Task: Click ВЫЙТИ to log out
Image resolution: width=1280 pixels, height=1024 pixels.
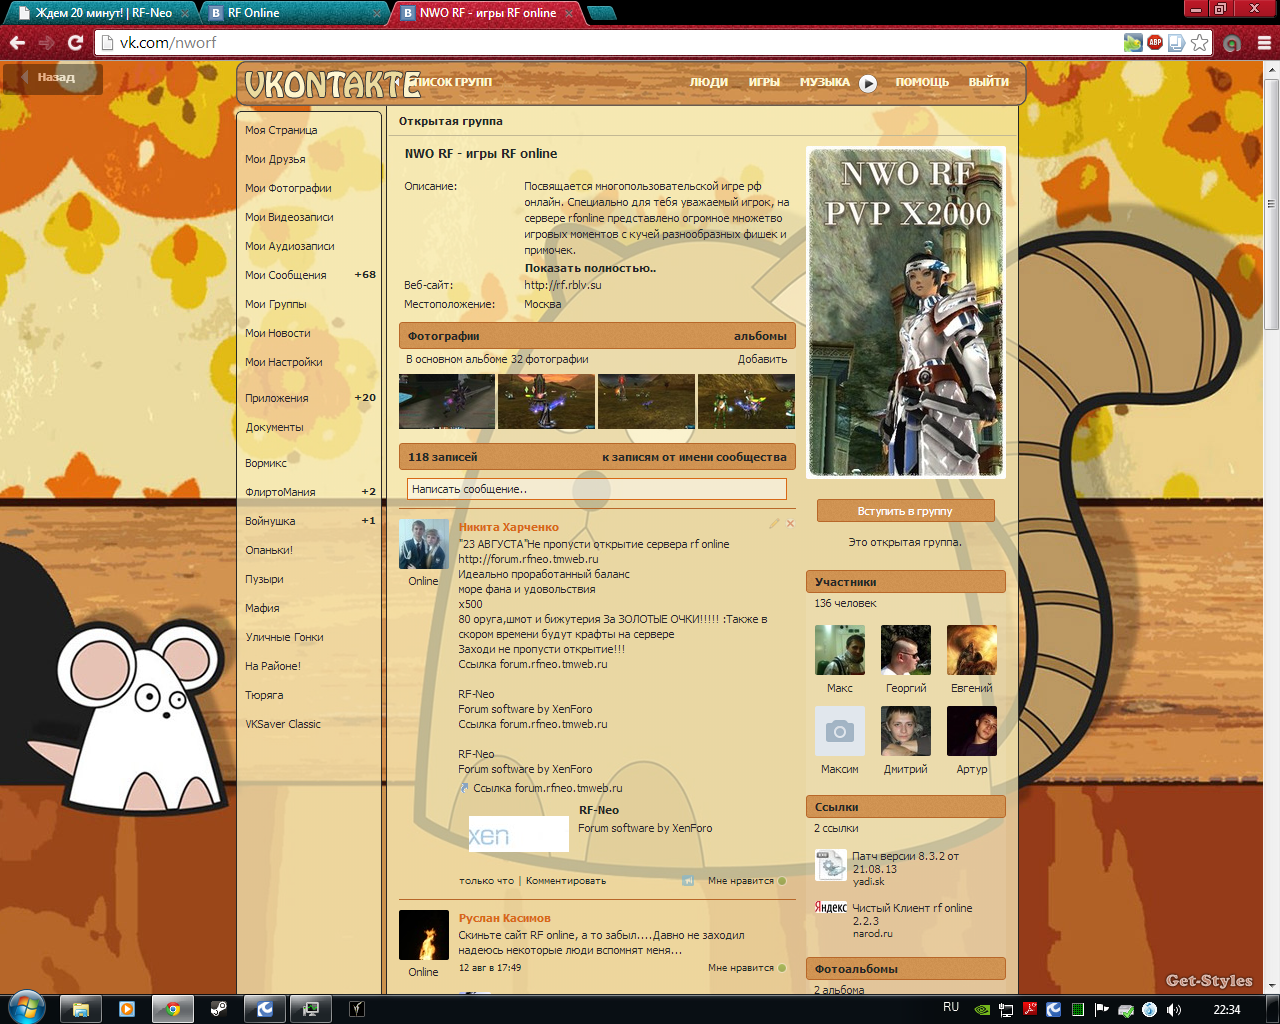Action: pyautogui.click(x=988, y=82)
